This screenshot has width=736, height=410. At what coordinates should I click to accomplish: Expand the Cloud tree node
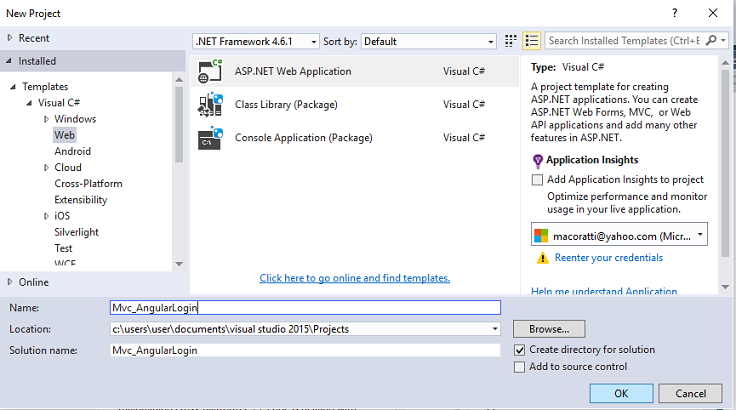tap(46, 167)
